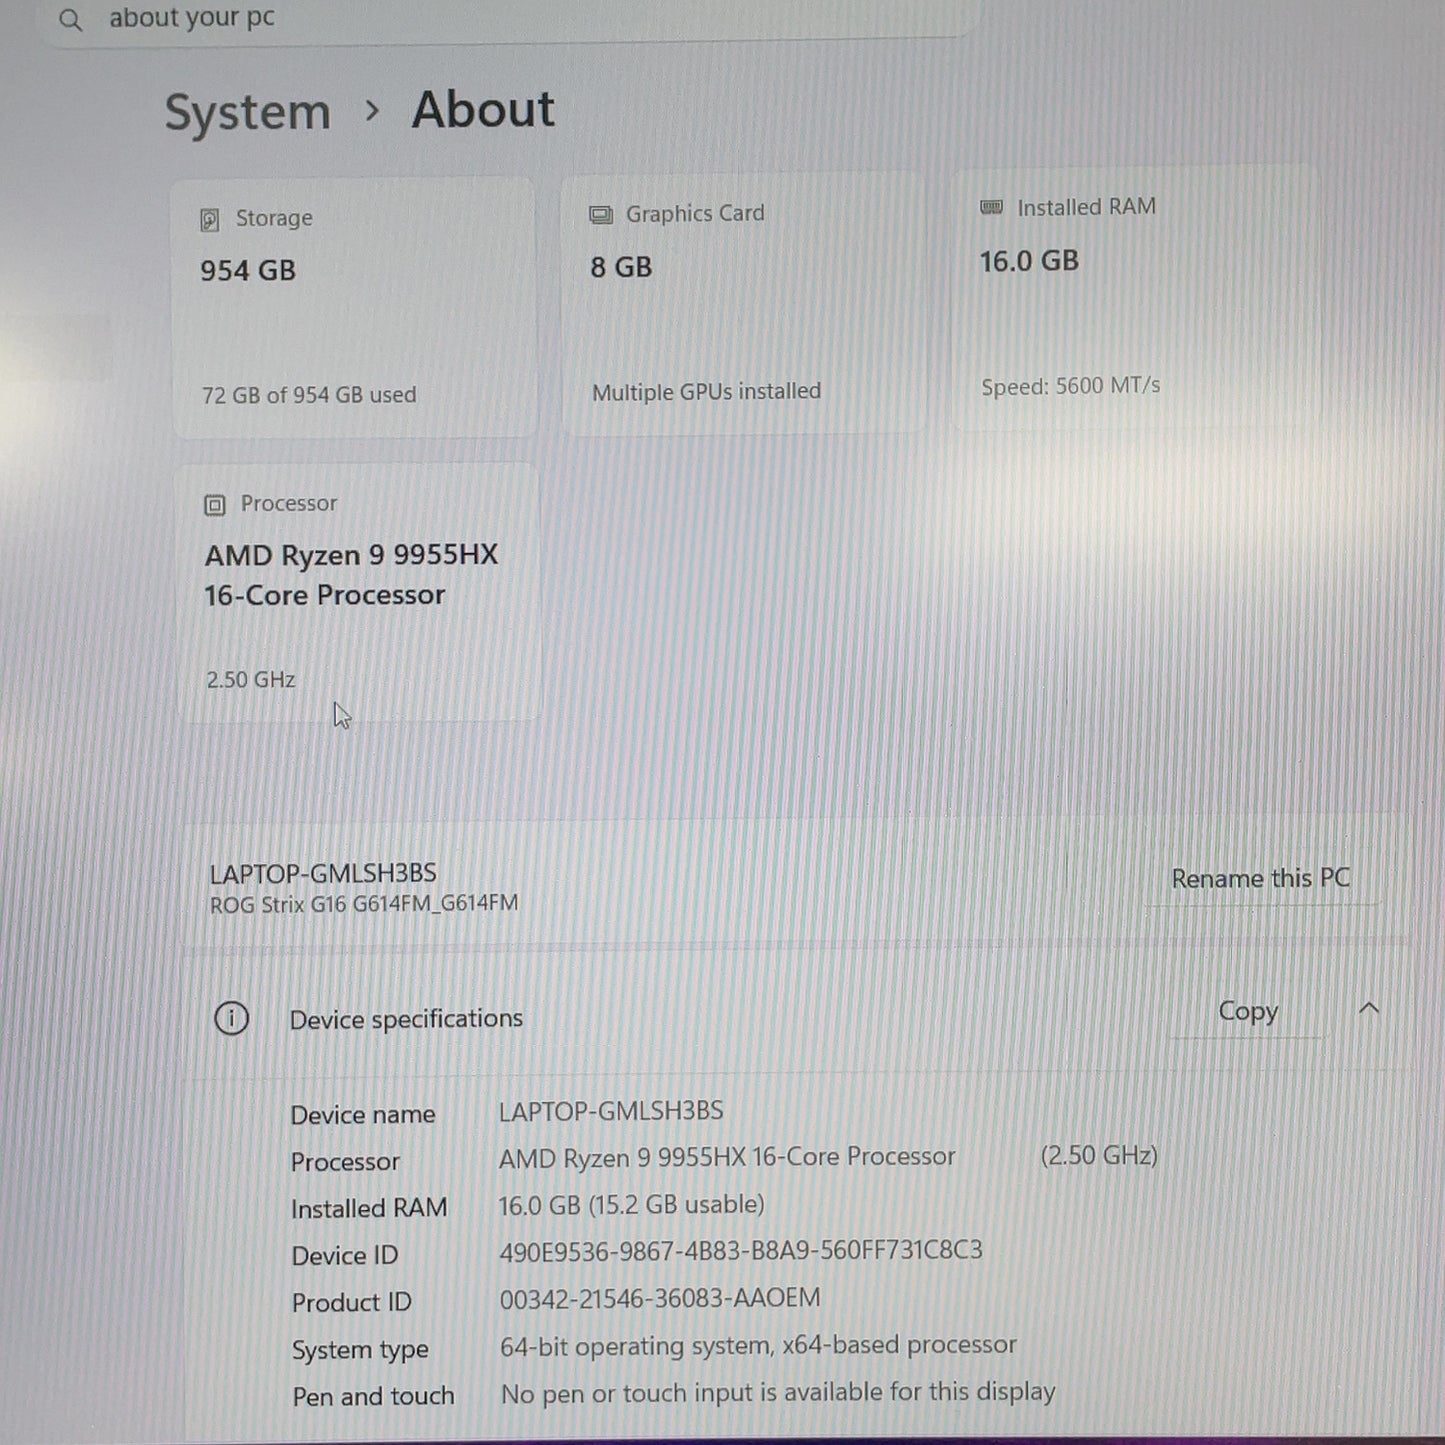
Task: Click 'Speed: 5600 MT/s' text
Action: point(1071,386)
